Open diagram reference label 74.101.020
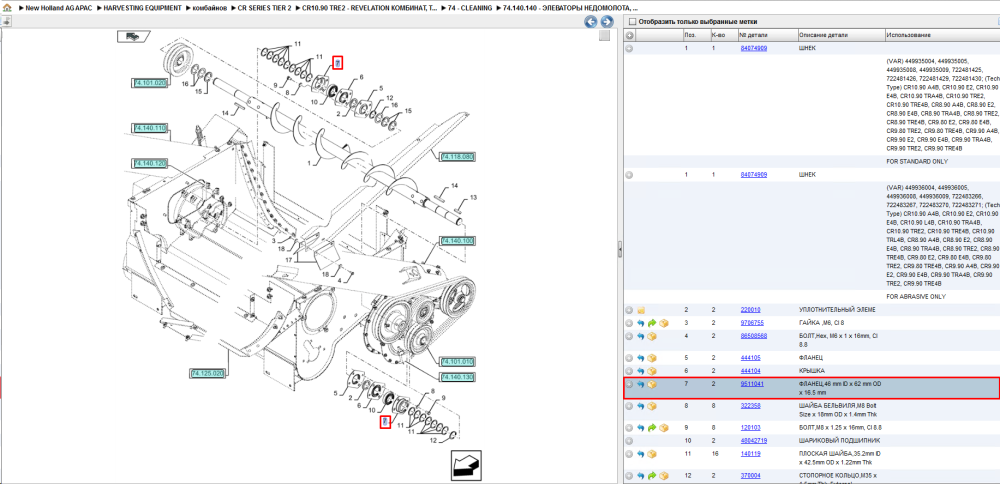 [150, 83]
